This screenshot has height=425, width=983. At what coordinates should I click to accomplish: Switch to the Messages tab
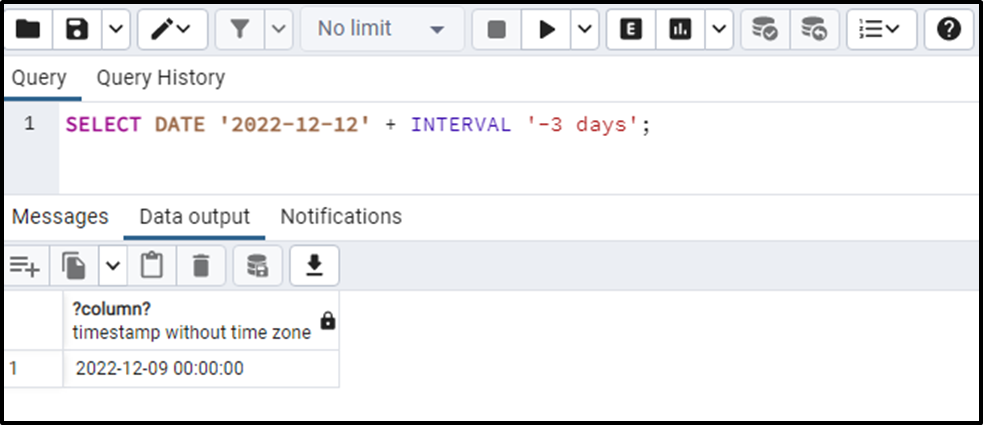click(60, 216)
